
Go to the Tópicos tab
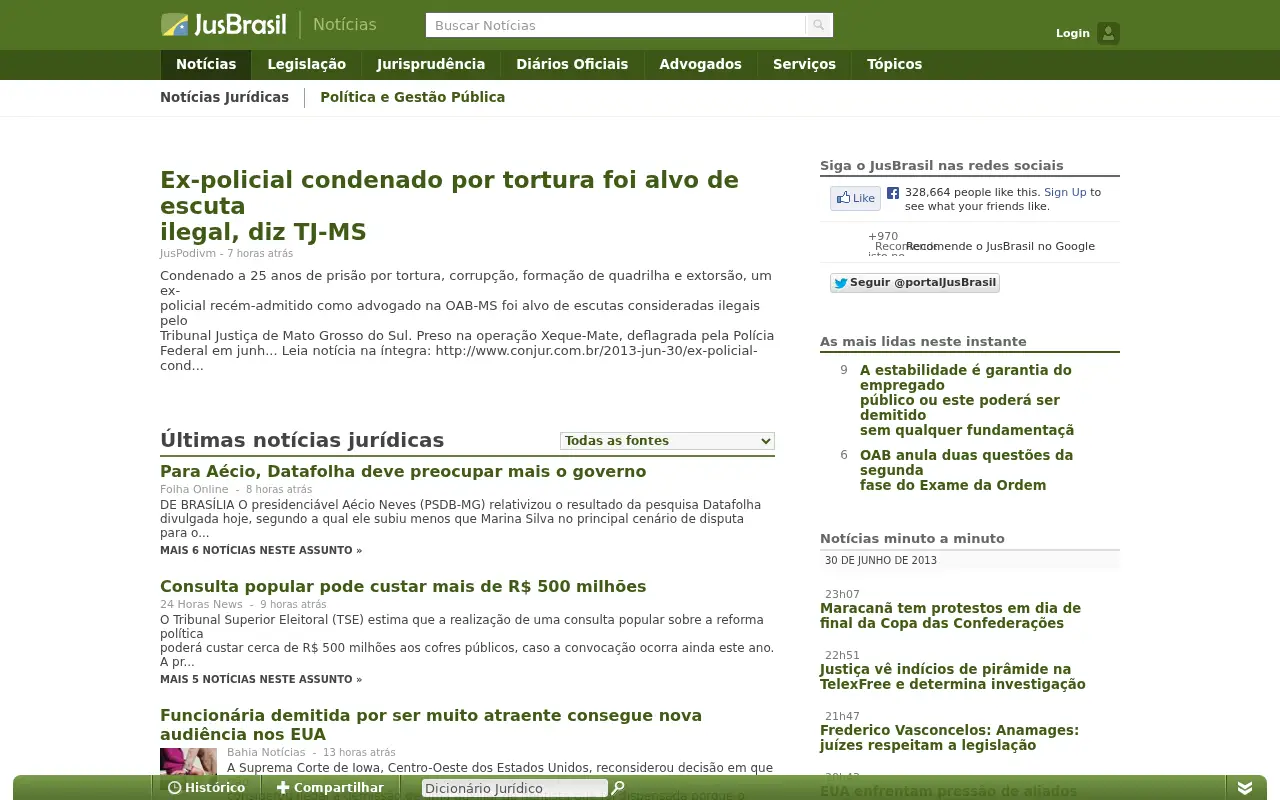[894, 65]
